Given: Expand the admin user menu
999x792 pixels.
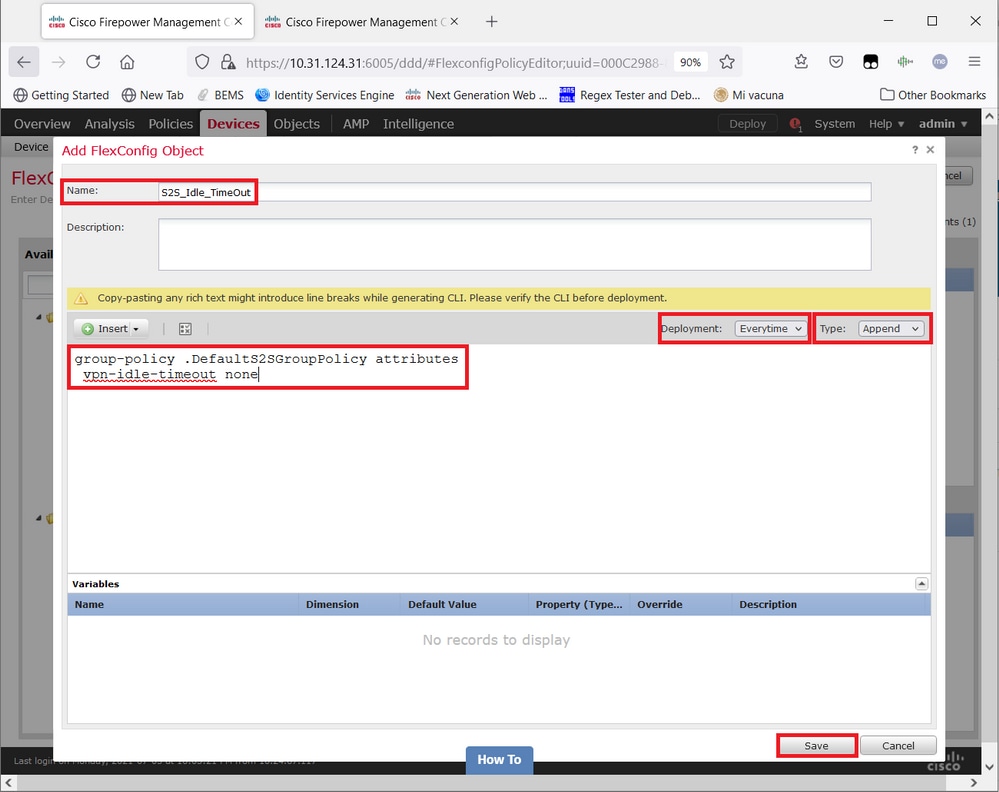Looking at the screenshot, I should tap(943, 124).
